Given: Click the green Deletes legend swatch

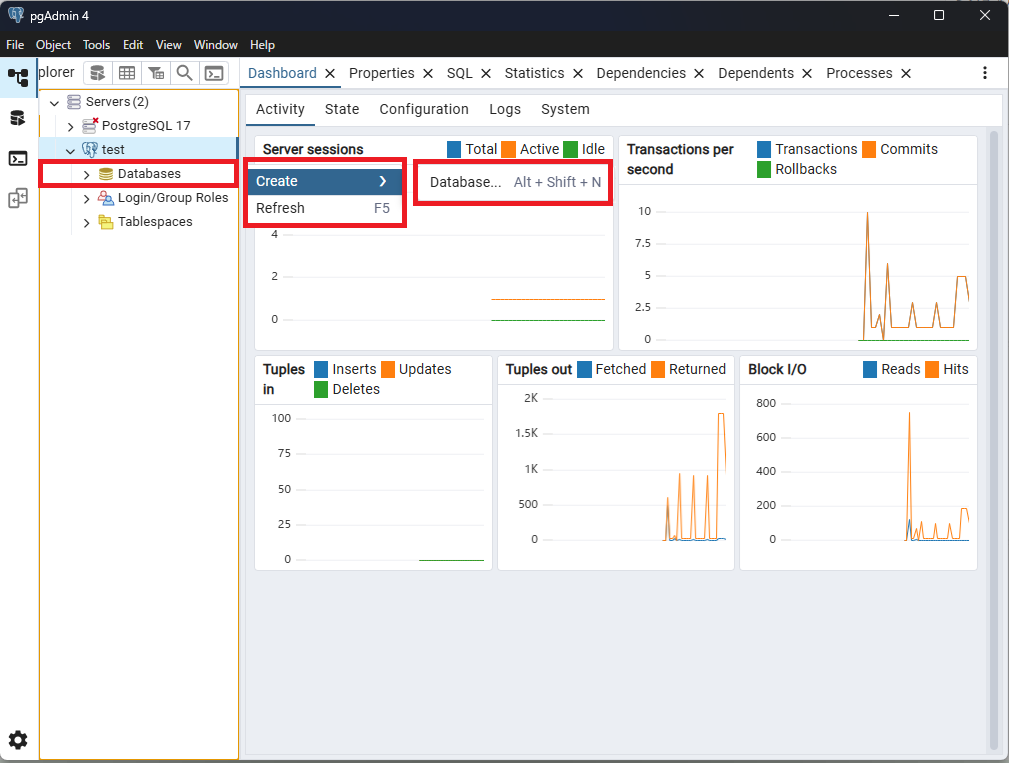Looking at the screenshot, I should (x=321, y=389).
